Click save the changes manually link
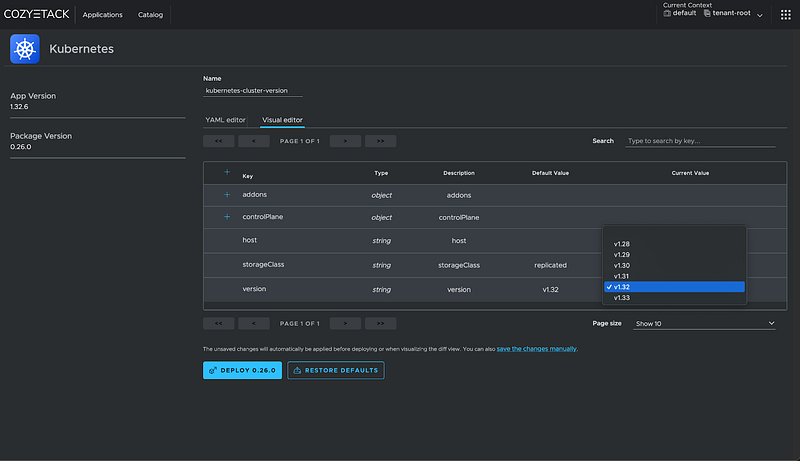800x461 pixels. (x=537, y=348)
